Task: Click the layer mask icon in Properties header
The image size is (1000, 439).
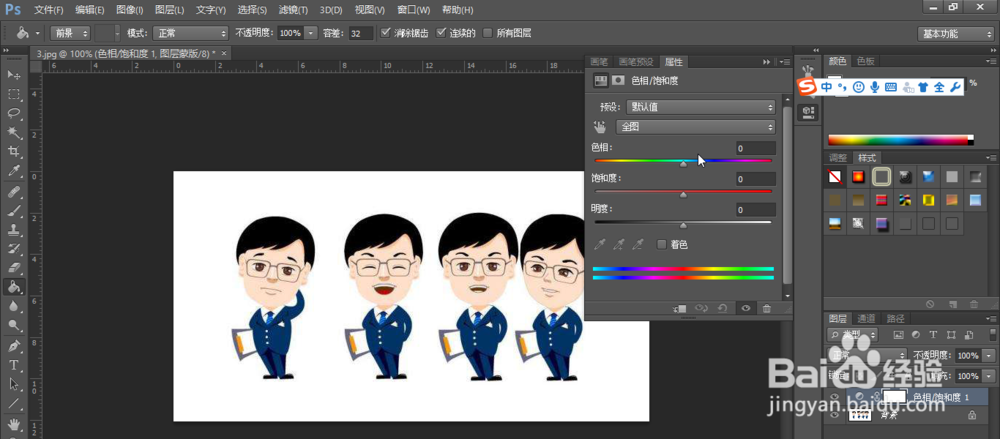Action: click(618, 80)
